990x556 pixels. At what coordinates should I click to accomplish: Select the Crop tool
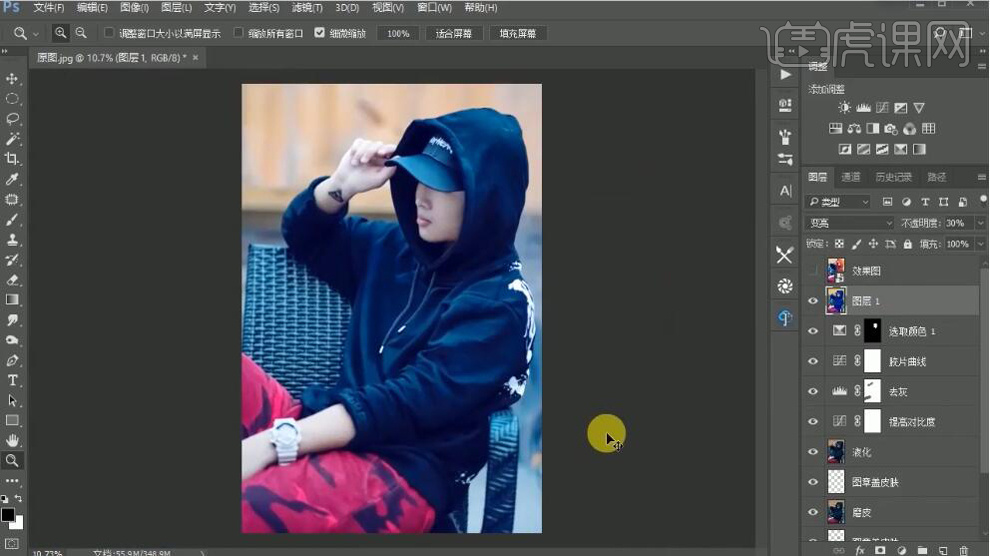click(13, 159)
